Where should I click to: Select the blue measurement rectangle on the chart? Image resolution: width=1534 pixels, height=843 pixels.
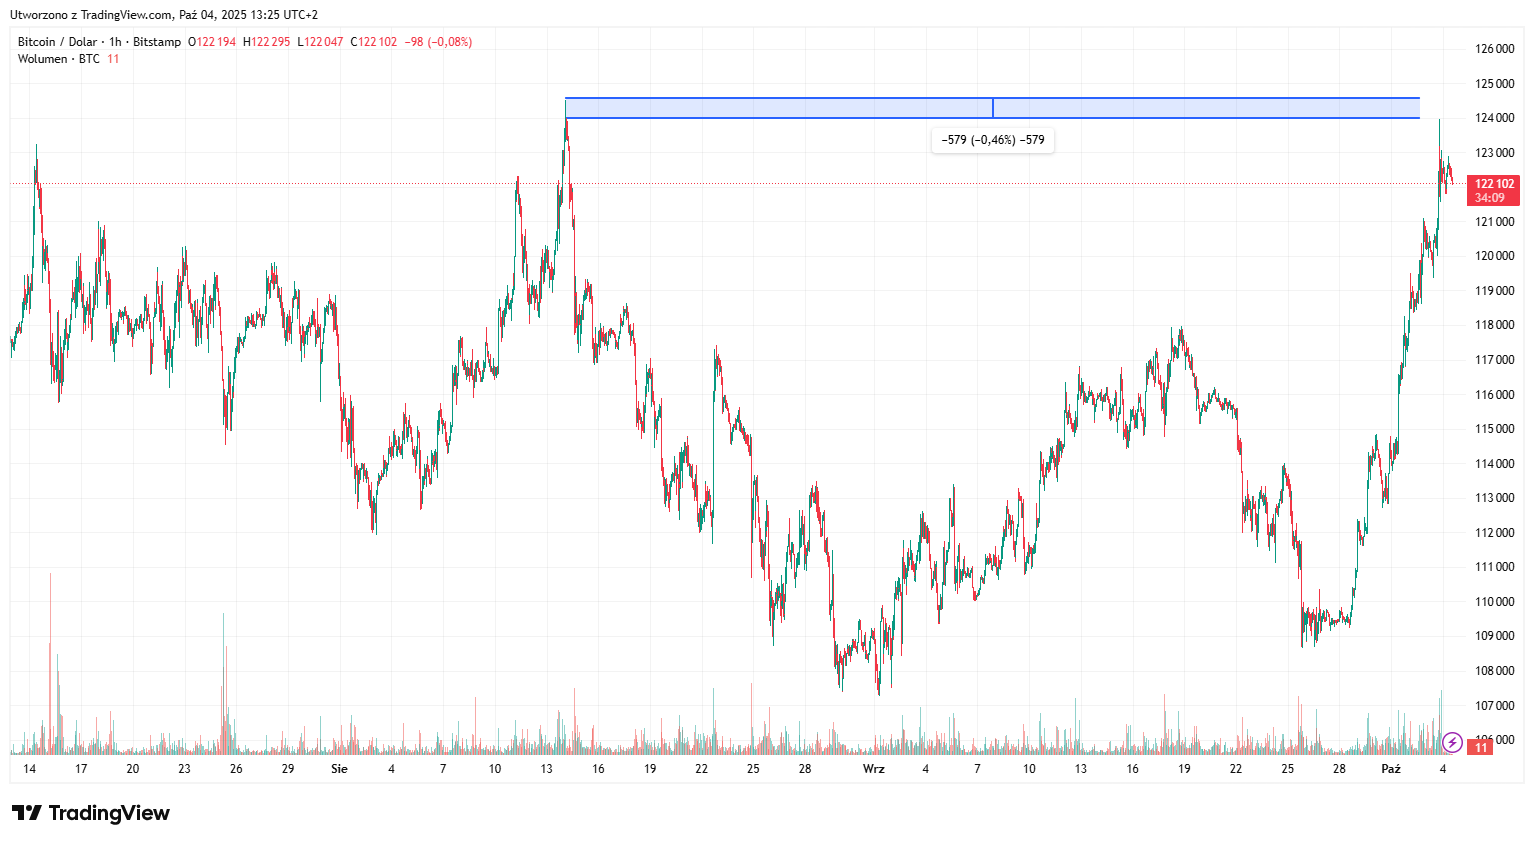pos(780,108)
